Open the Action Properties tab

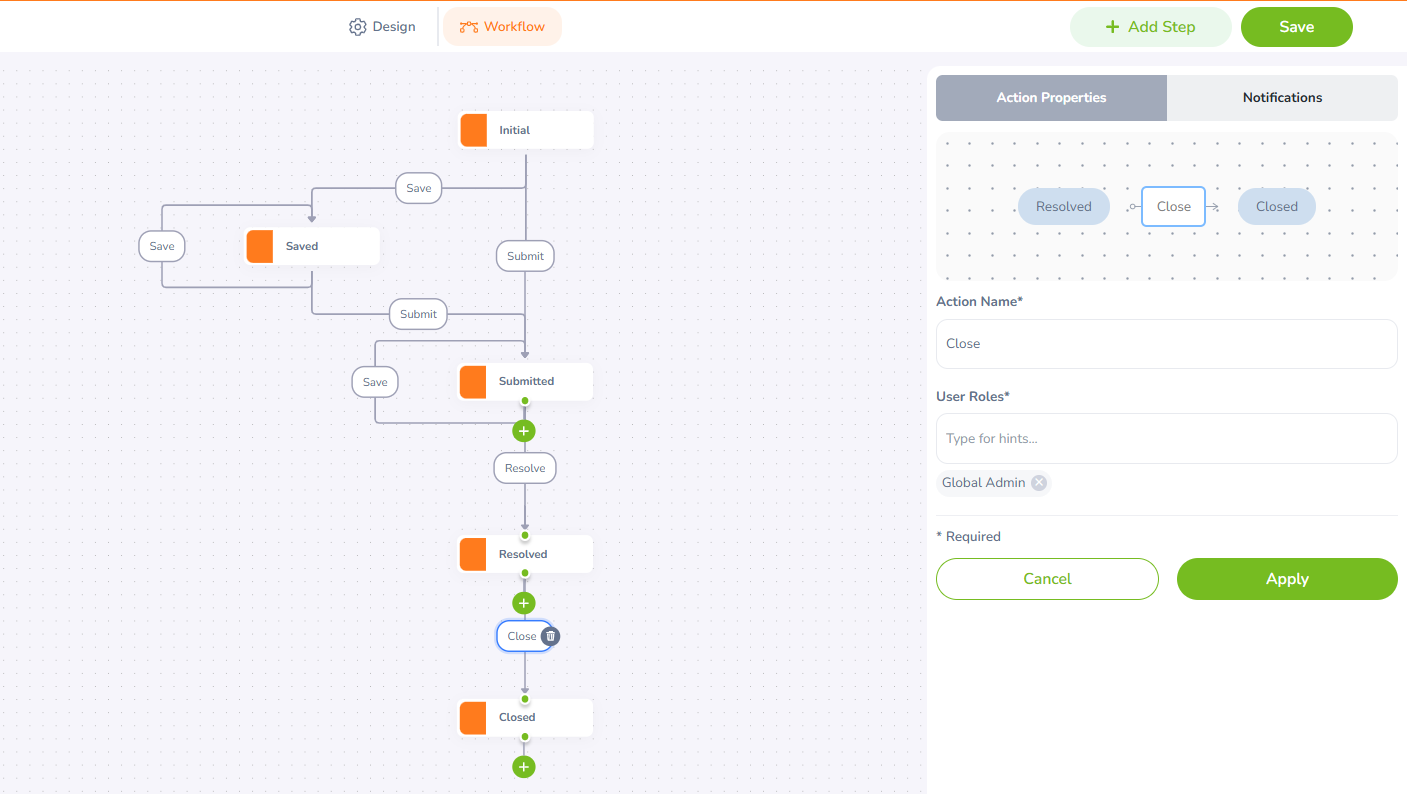click(x=1051, y=98)
